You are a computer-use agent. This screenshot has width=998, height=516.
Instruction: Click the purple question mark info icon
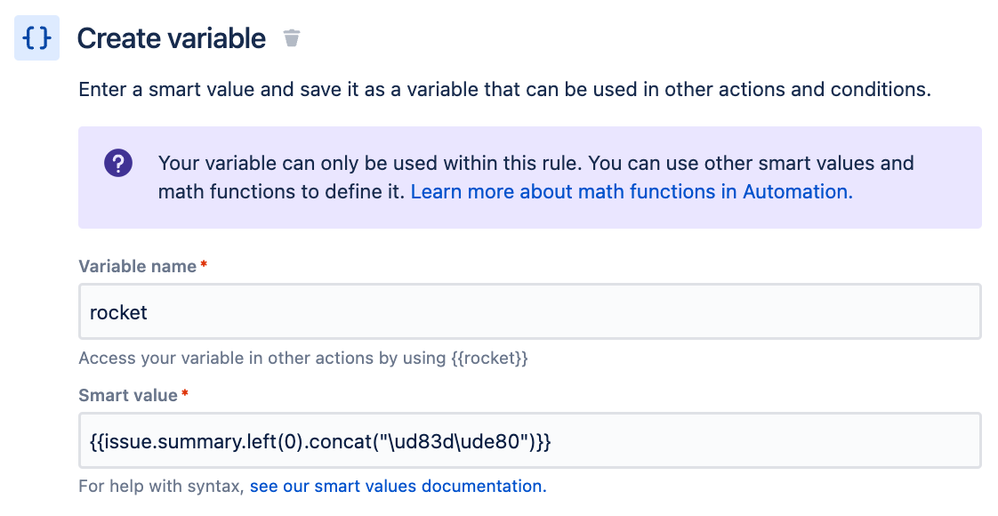118,162
